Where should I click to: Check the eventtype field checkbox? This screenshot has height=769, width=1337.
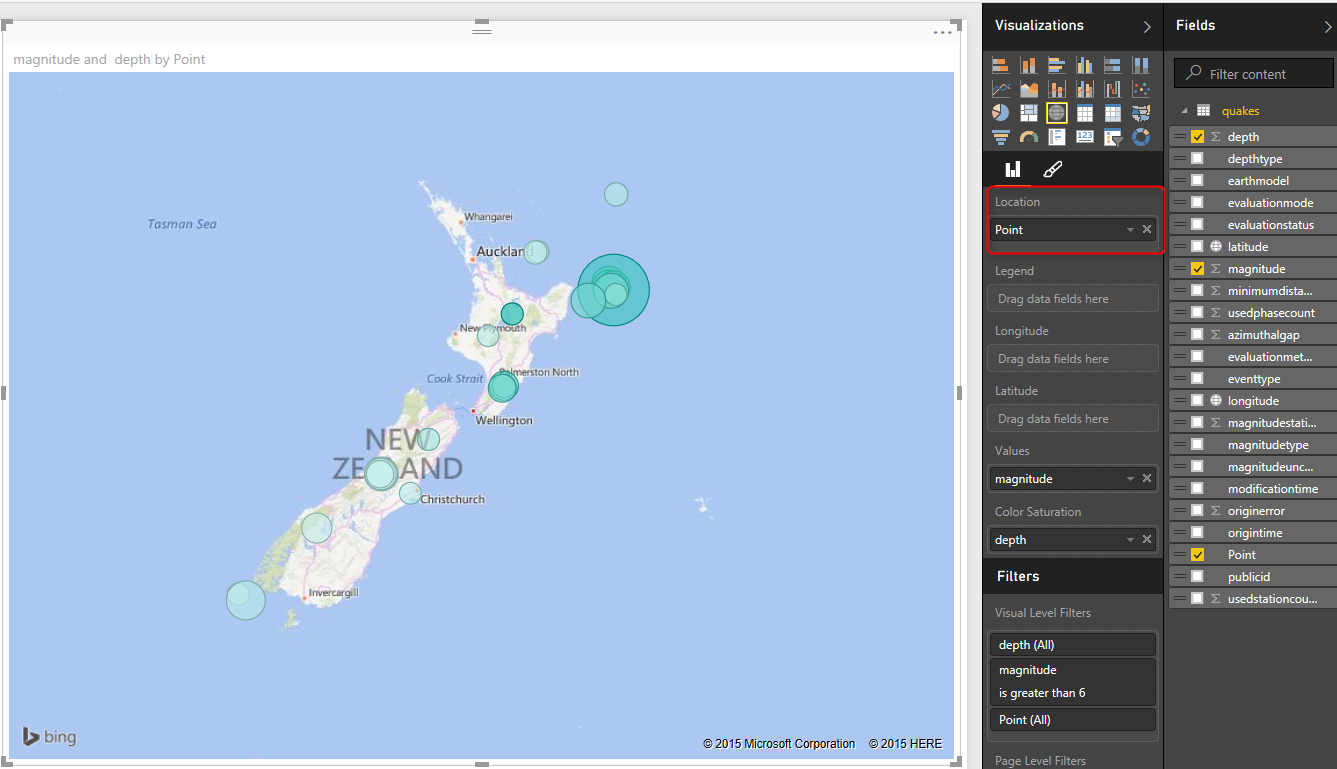(x=1197, y=379)
